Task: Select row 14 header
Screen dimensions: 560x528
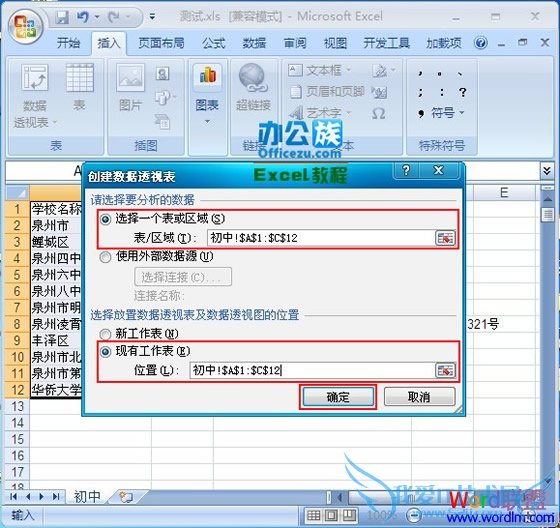Action: 17,423
